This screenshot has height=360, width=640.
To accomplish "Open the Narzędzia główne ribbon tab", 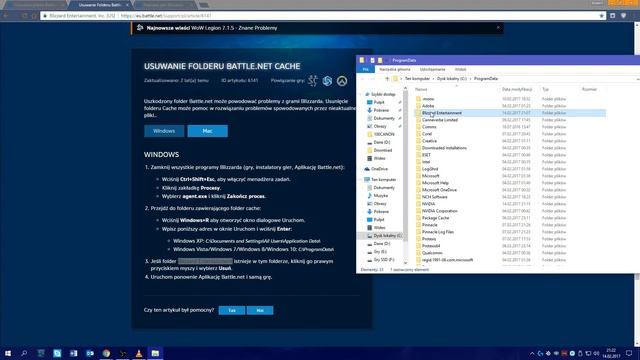I will (x=395, y=69).
